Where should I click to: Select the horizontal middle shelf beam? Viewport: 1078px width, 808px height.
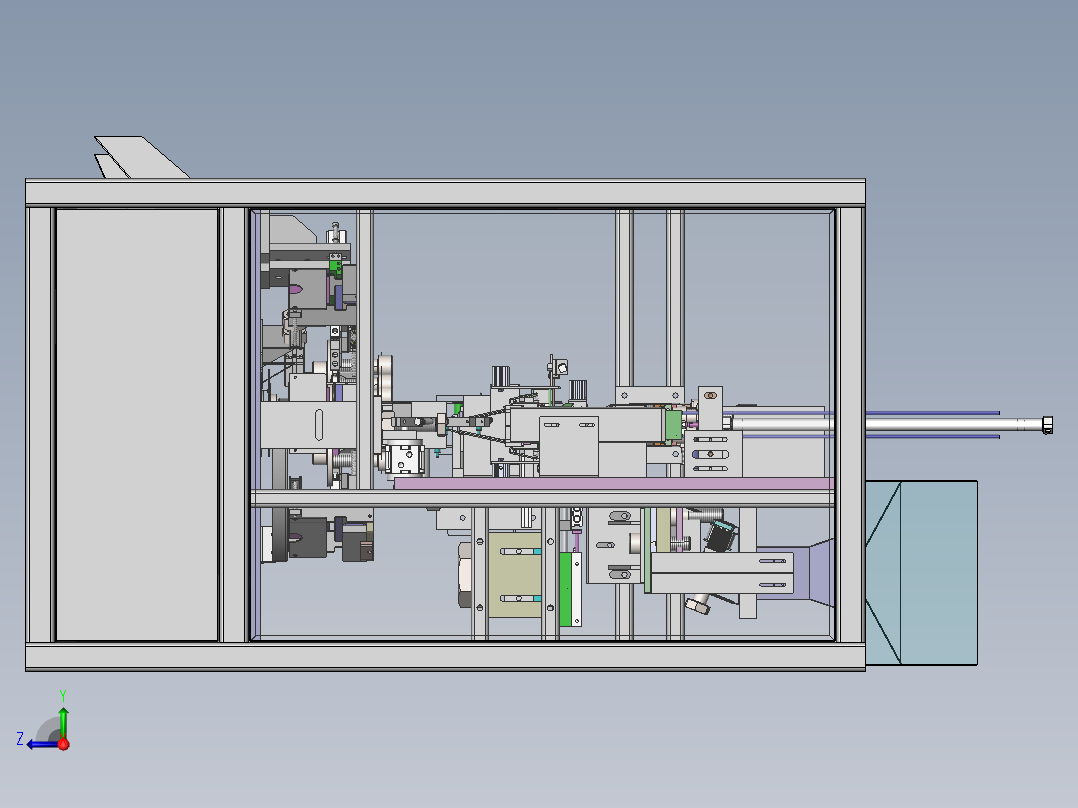pos(542,499)
